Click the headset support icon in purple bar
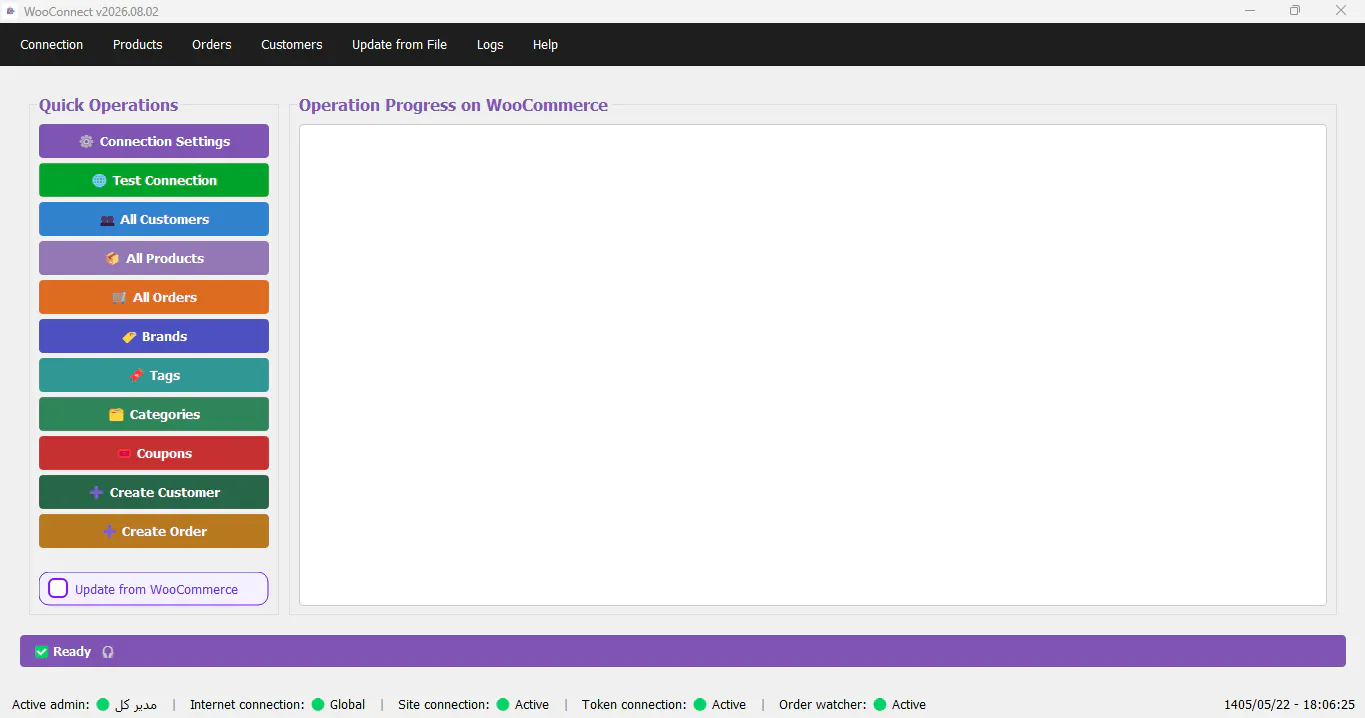 pos(108,652)
